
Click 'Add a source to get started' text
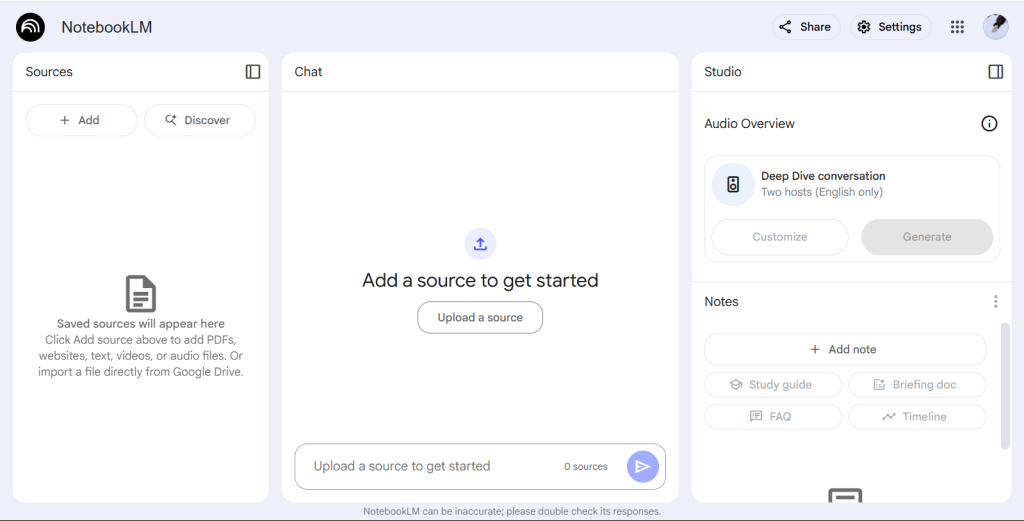coord(480,280)
